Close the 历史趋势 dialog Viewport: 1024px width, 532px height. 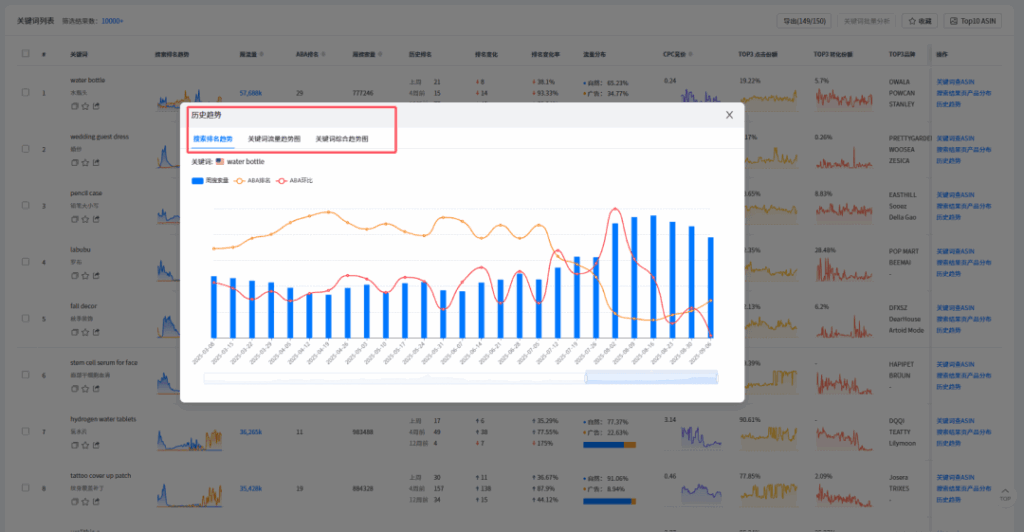coord(729,115)
